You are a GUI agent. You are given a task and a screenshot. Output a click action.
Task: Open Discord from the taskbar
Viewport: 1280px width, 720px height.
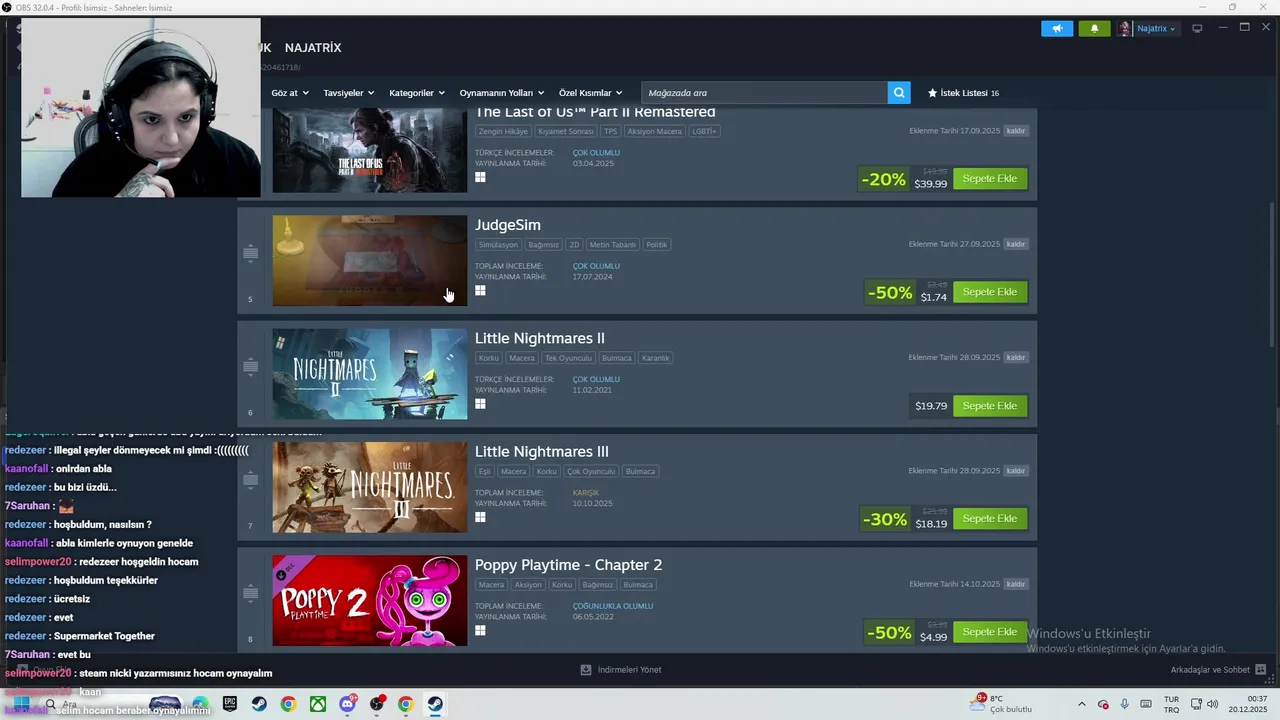[347, 704]
